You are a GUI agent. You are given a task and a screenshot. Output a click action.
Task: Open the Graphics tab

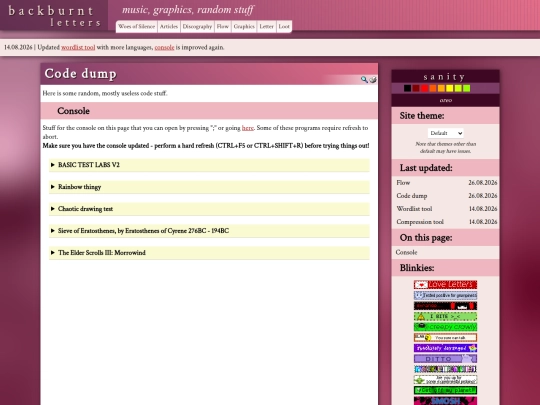pos(244,27)
